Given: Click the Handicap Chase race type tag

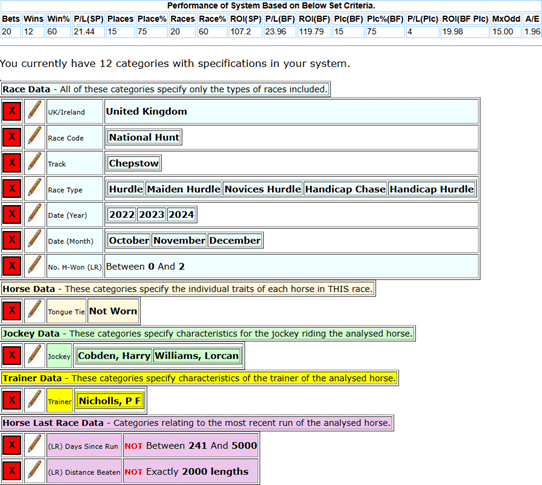Looking at the screenshot, I should tap(345, 189).
